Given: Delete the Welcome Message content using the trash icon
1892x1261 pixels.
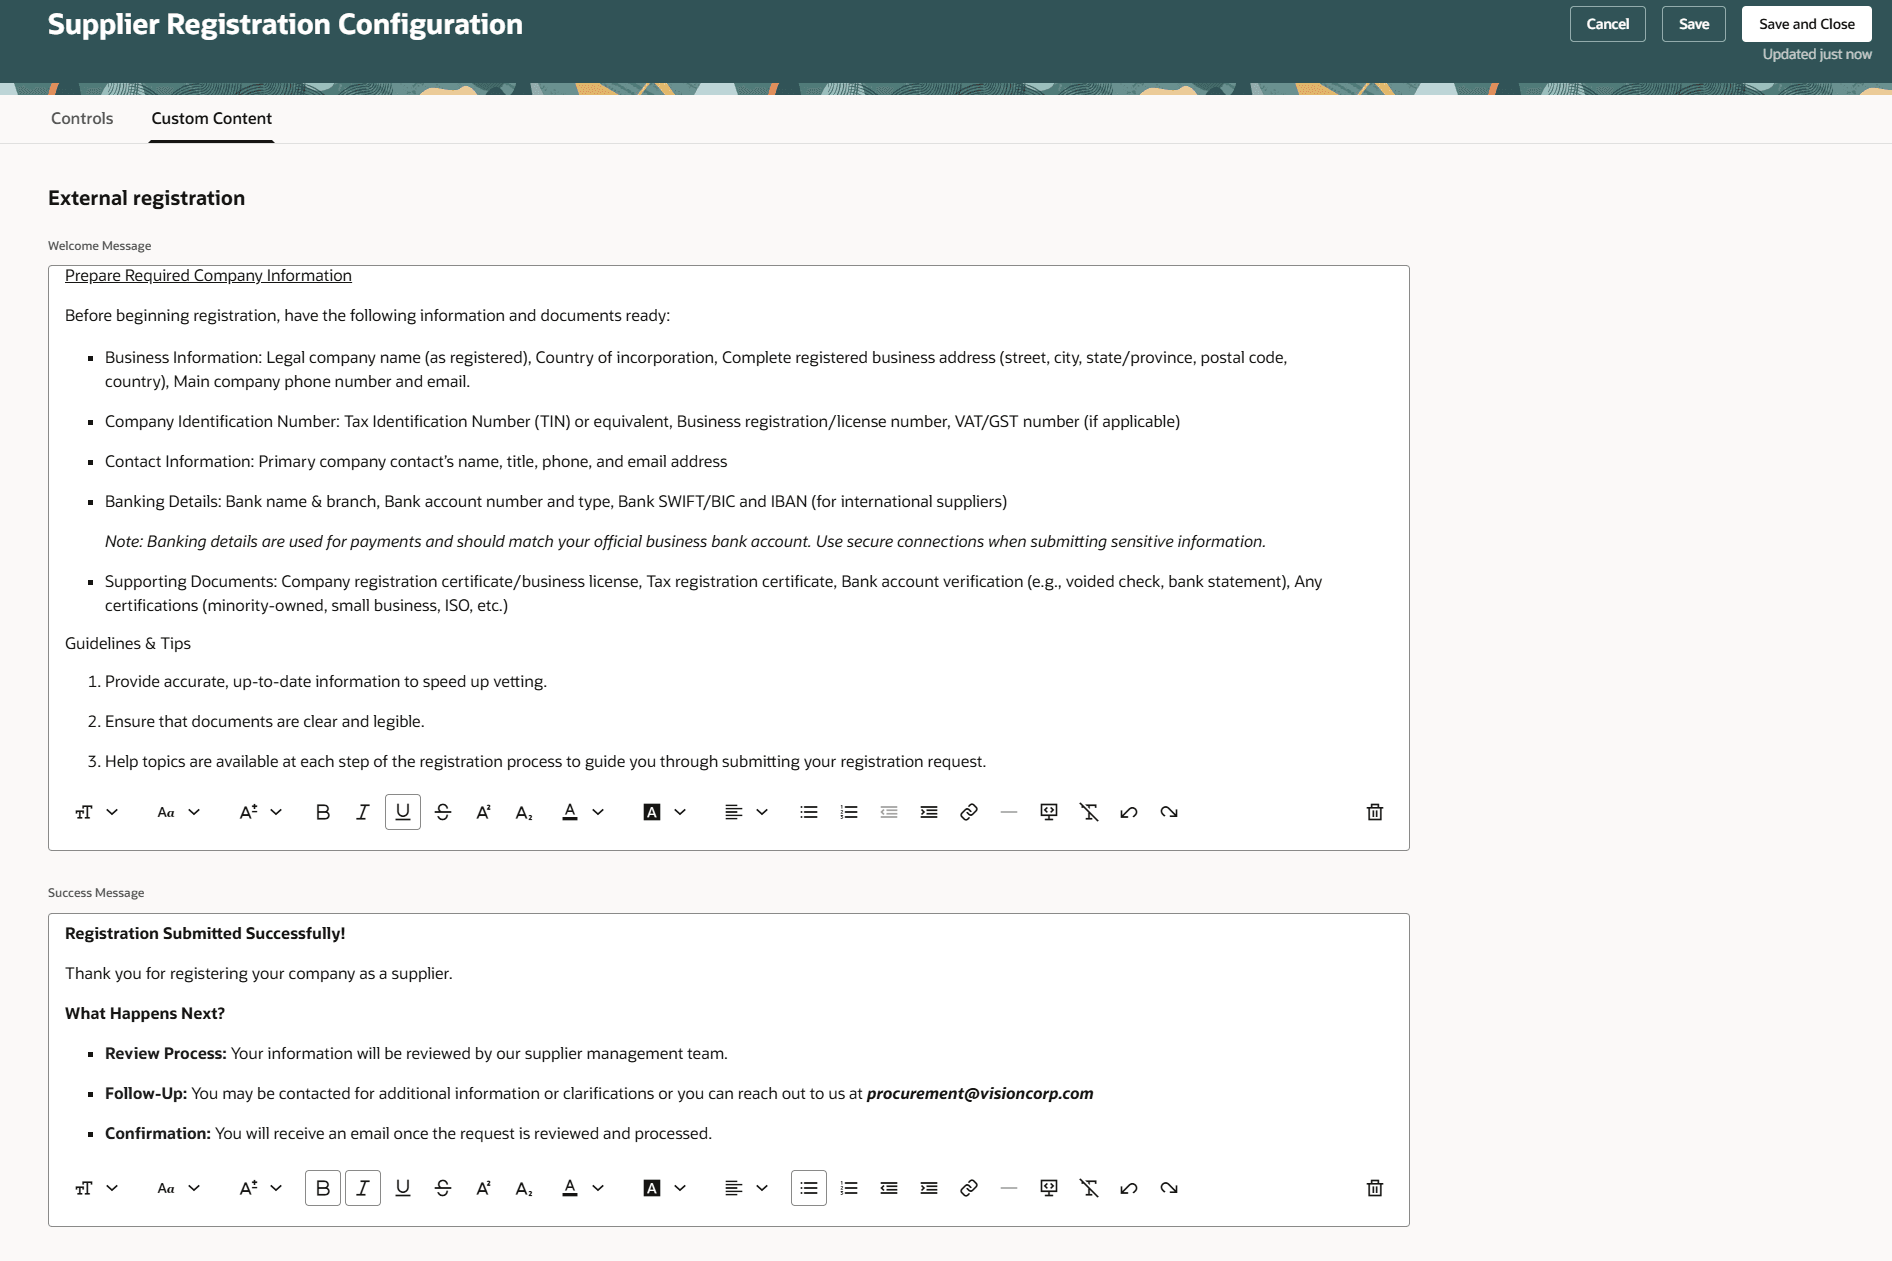Looking at the screenshot, I should pyautogui.click(x=1375, y=812).
